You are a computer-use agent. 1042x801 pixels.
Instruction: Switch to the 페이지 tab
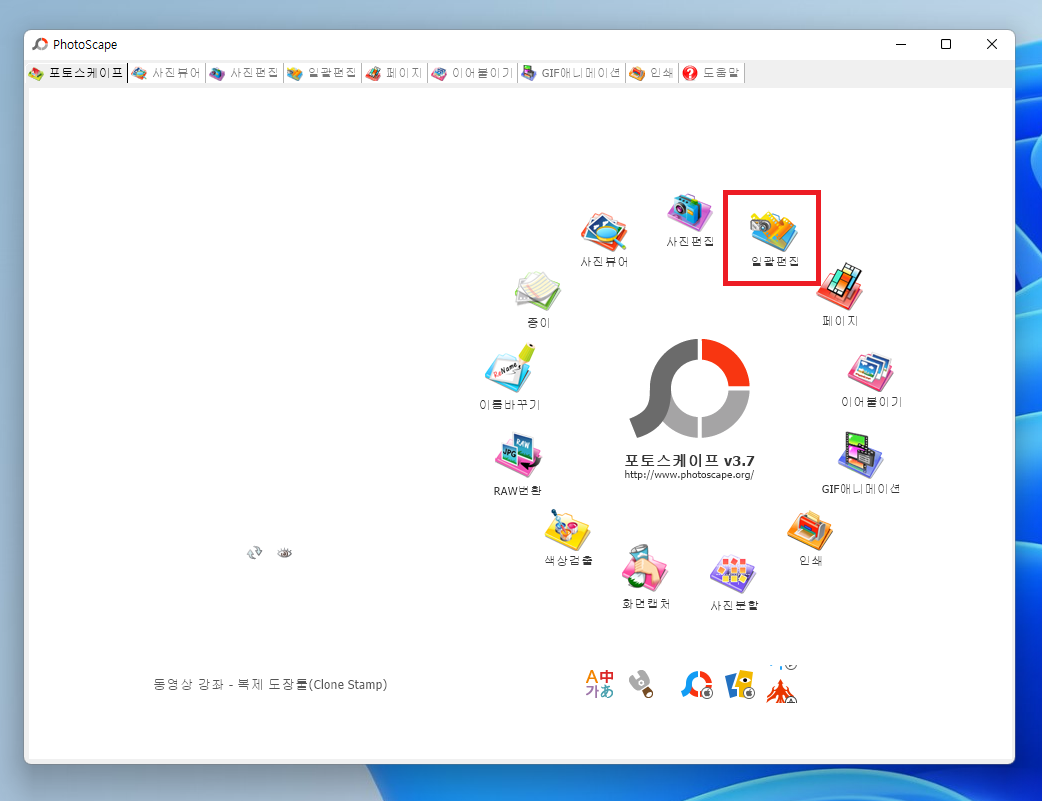pos(394,72)
